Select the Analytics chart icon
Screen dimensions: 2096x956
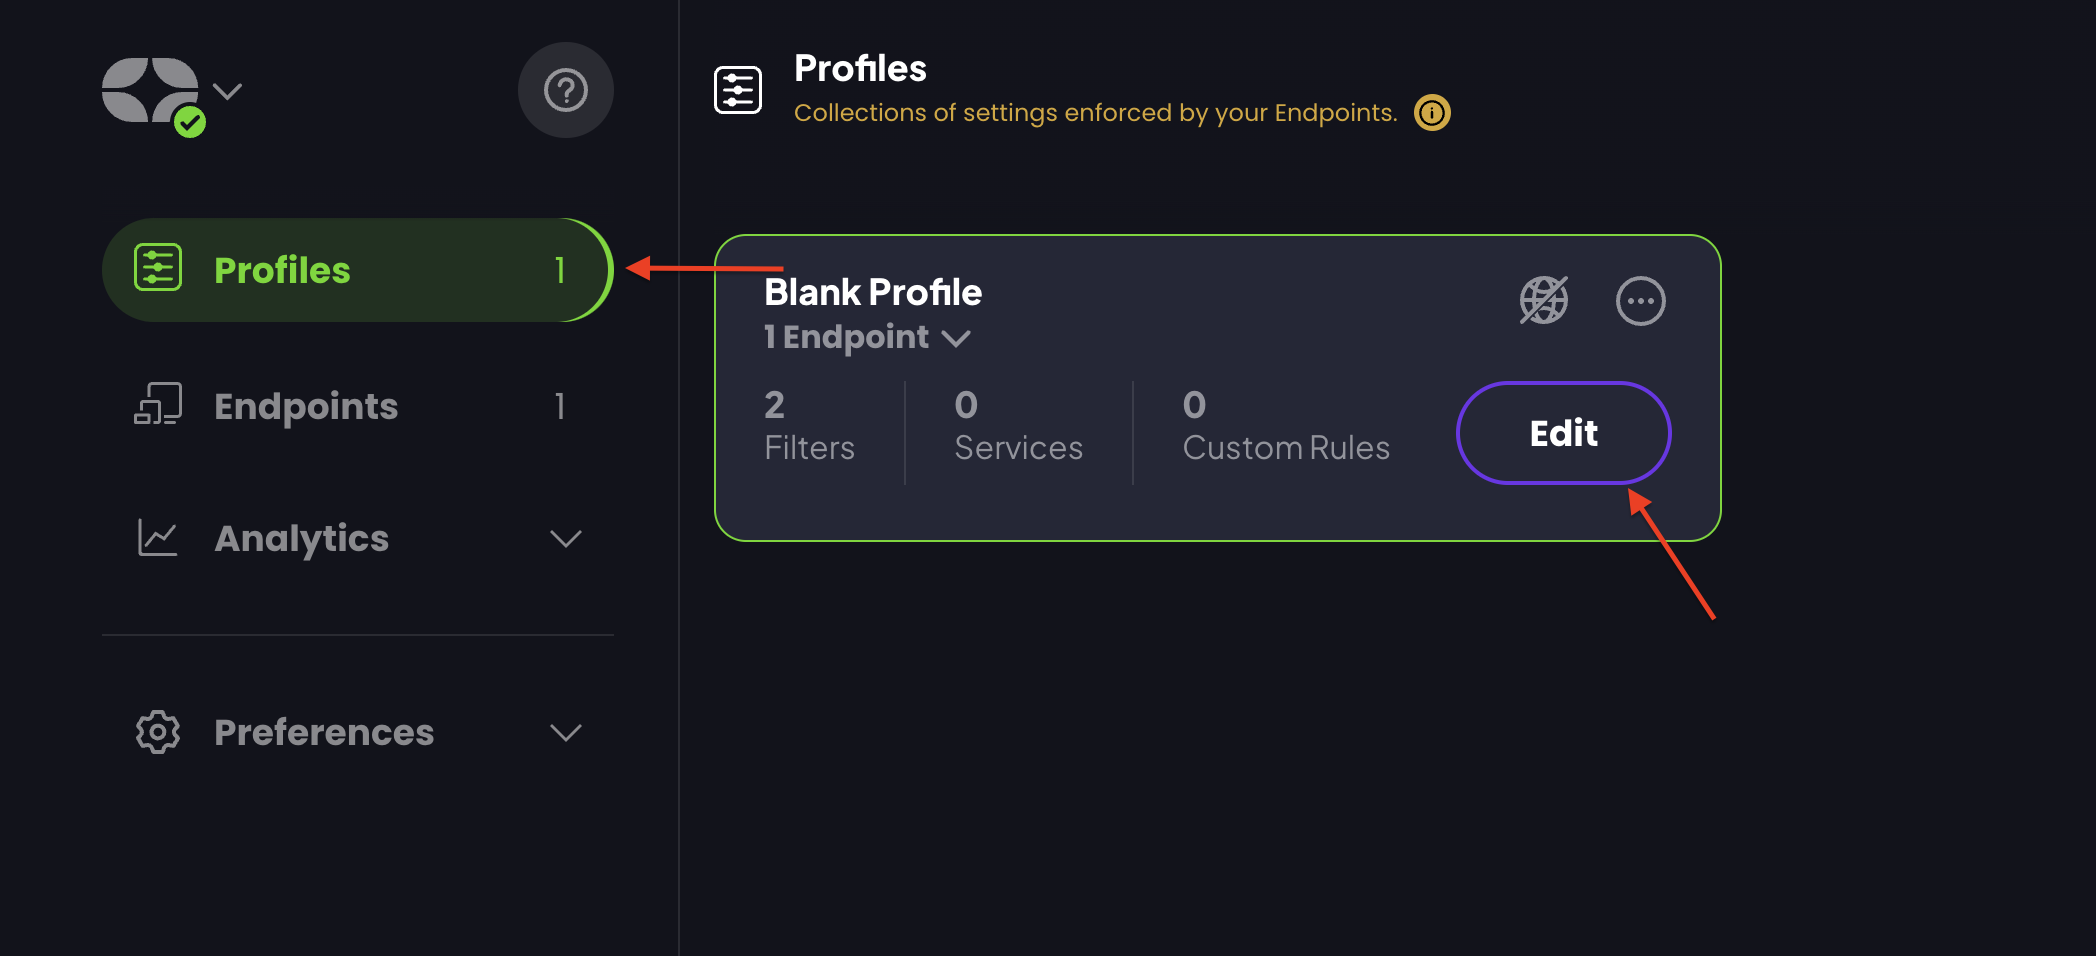point(157,538)
